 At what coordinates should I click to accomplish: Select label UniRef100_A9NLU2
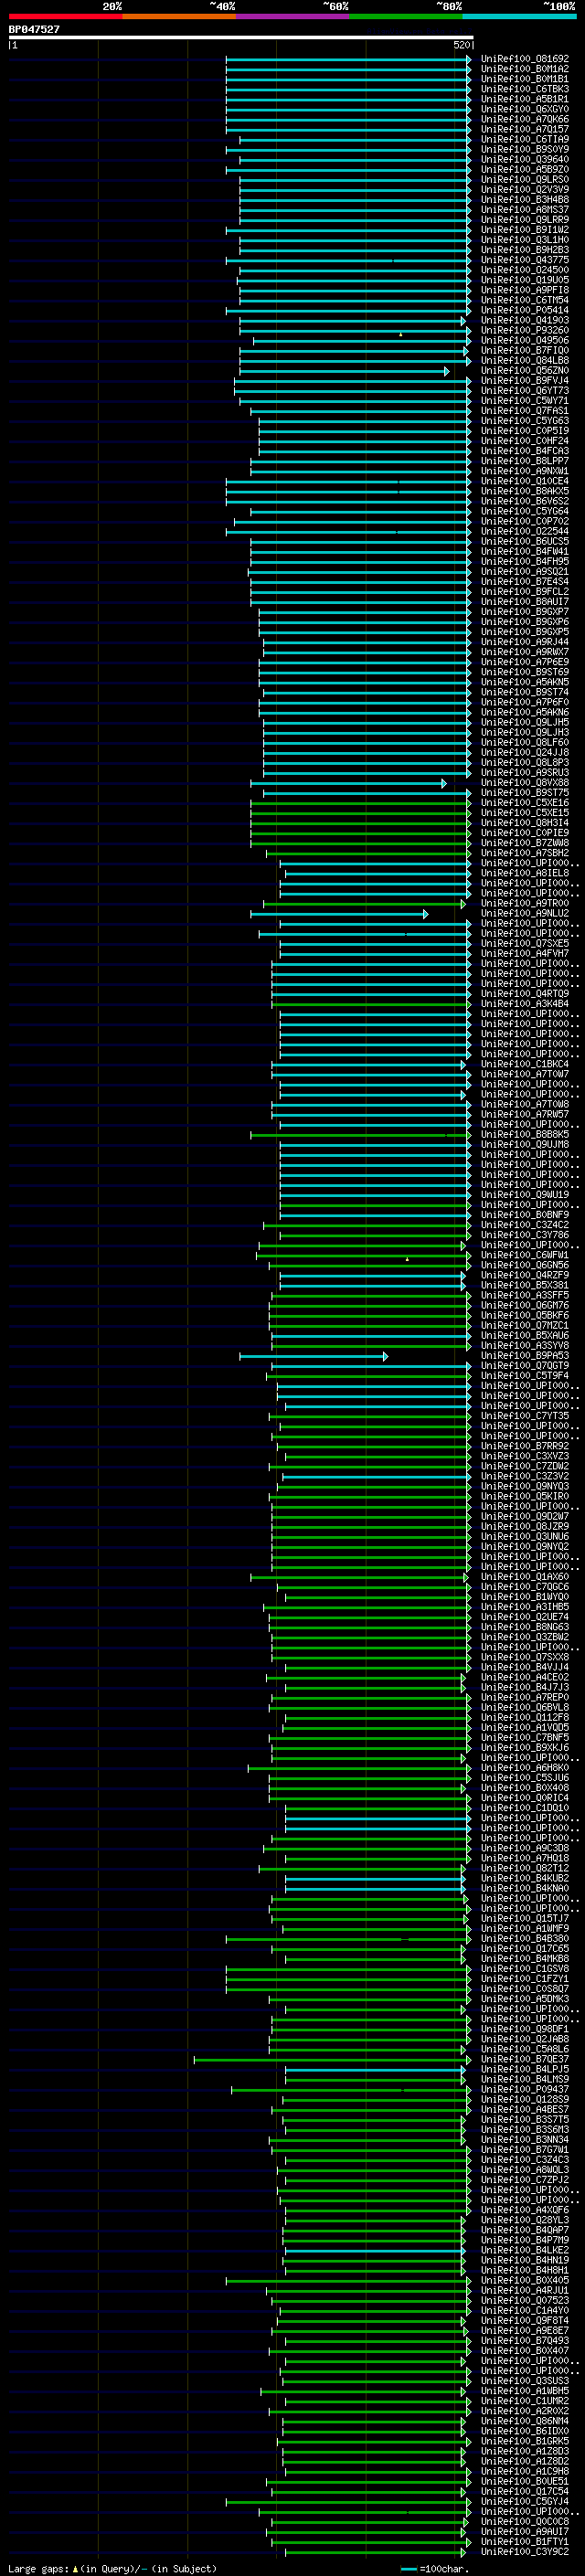tap(524, 913)
